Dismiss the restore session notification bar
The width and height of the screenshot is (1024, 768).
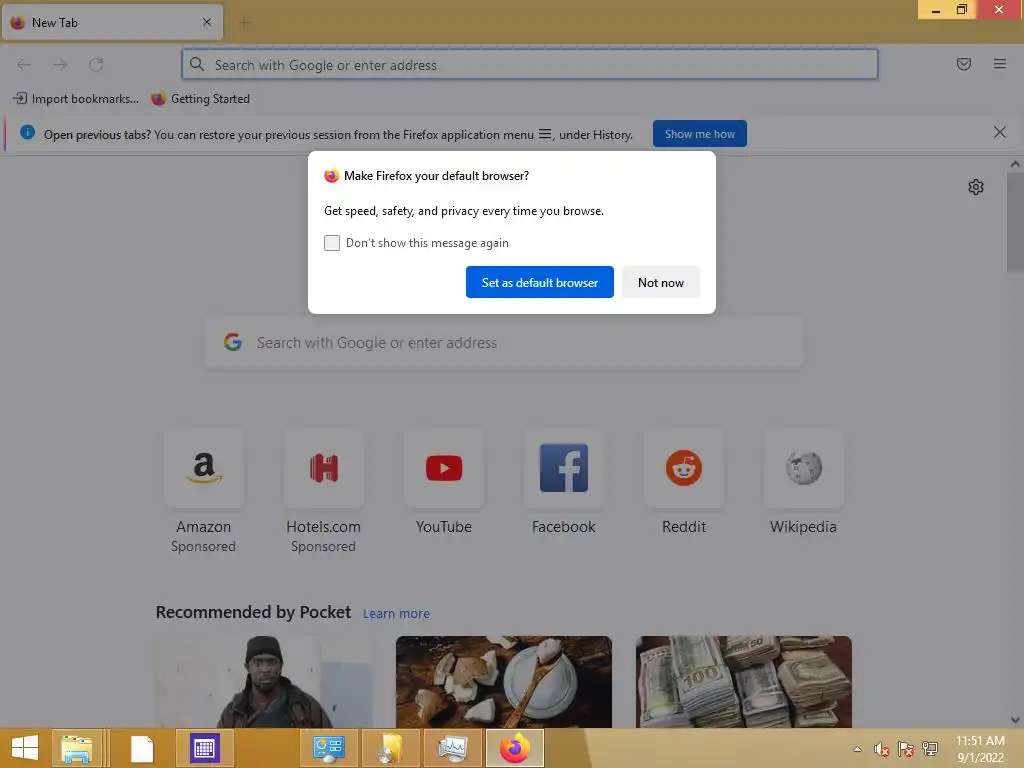999,133
